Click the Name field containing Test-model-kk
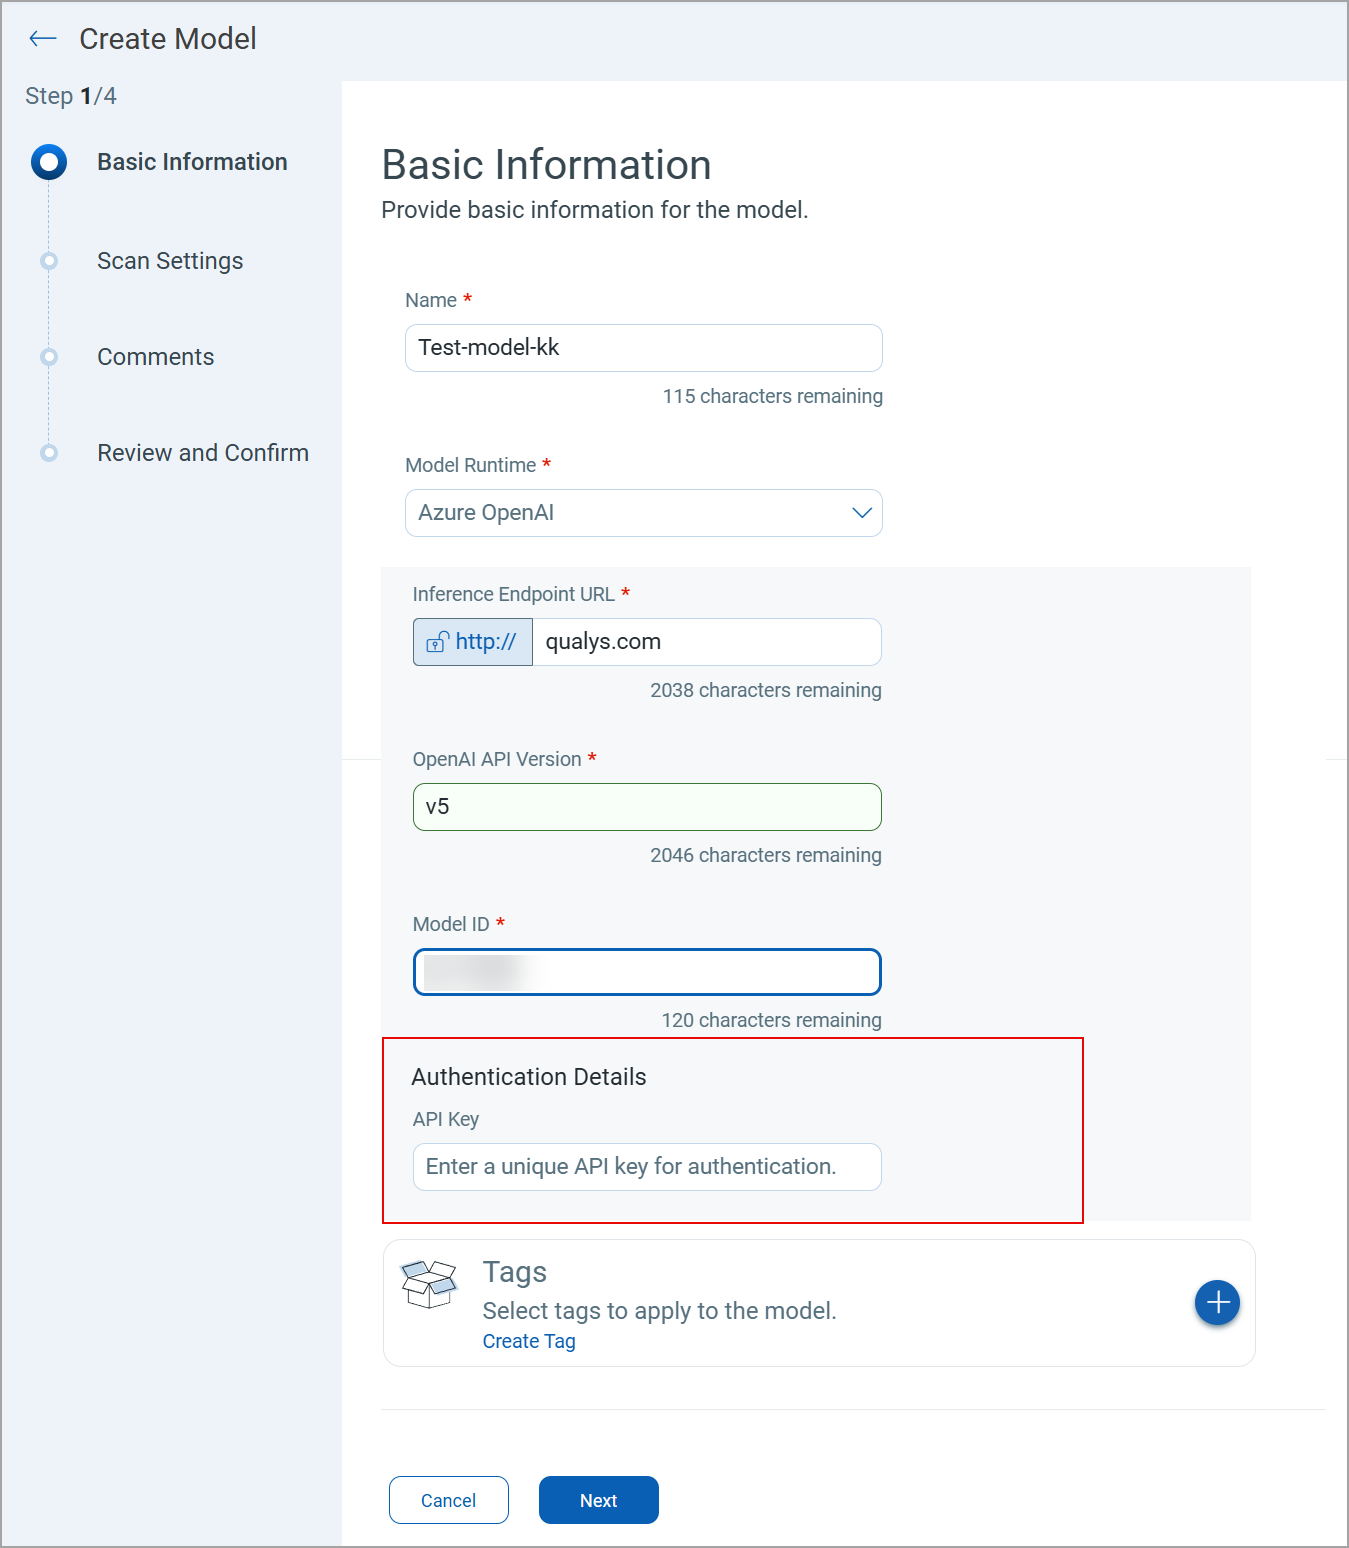 point(643,348)
